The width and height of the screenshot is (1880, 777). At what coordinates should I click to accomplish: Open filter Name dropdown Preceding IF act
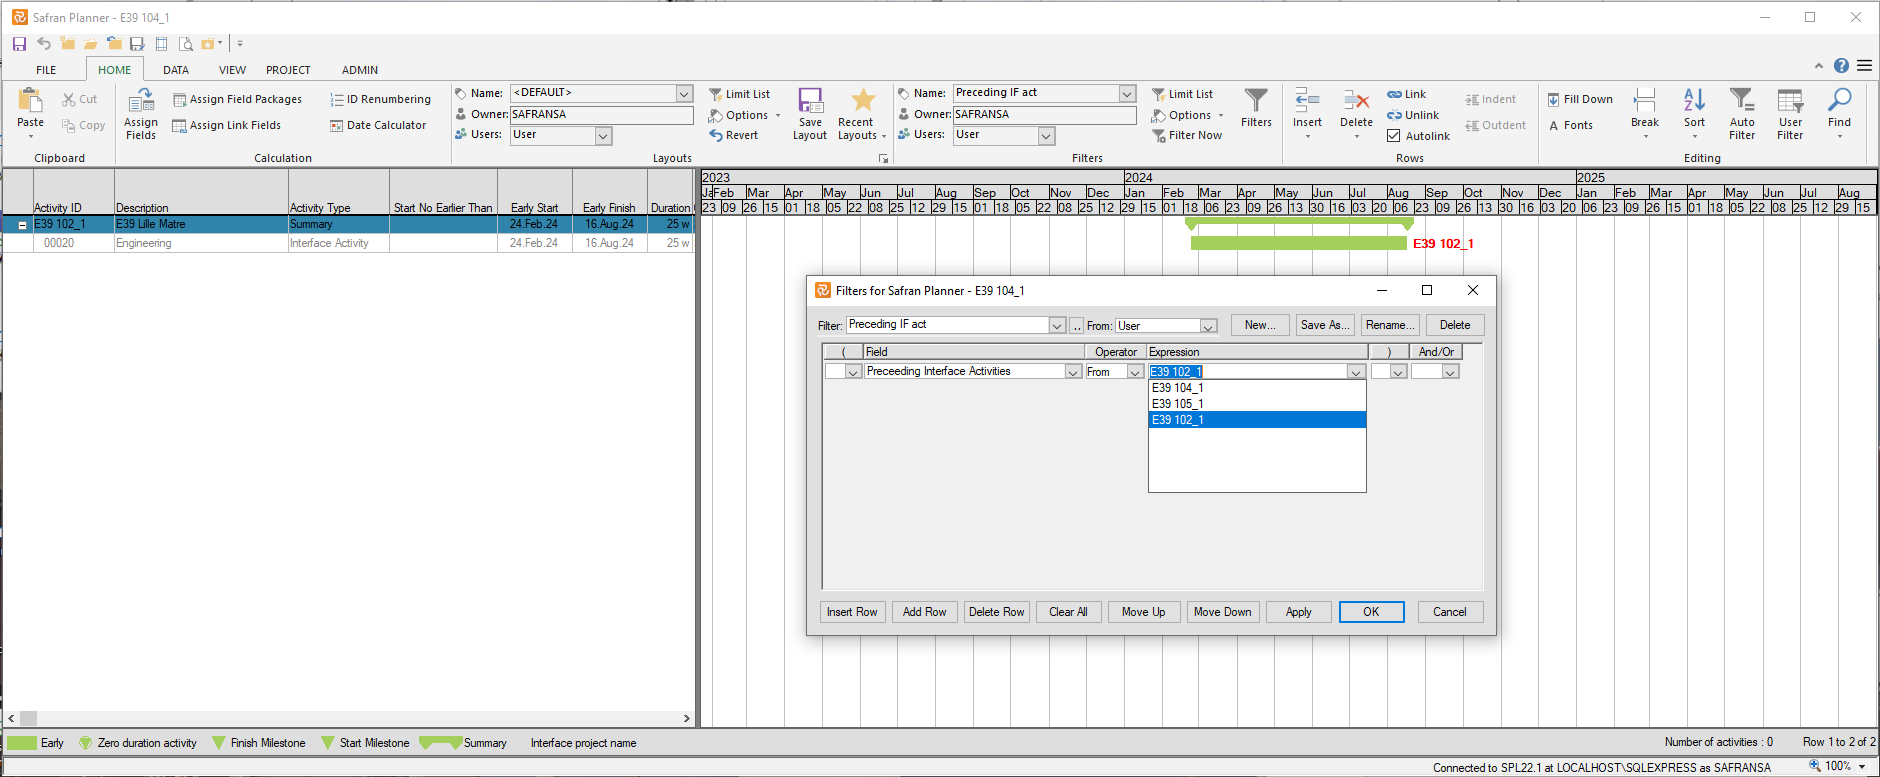point(1127,93)
